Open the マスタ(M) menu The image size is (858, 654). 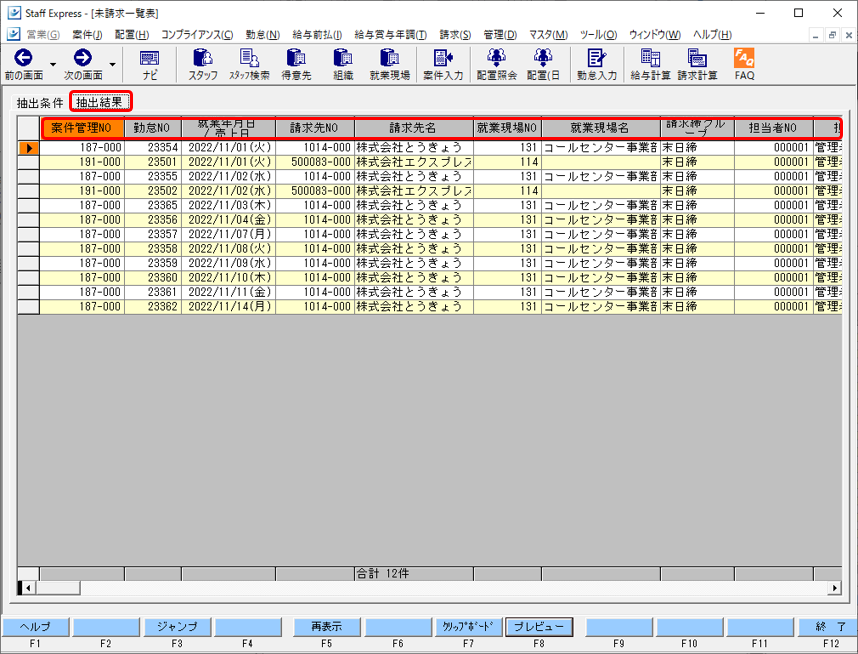548,34
